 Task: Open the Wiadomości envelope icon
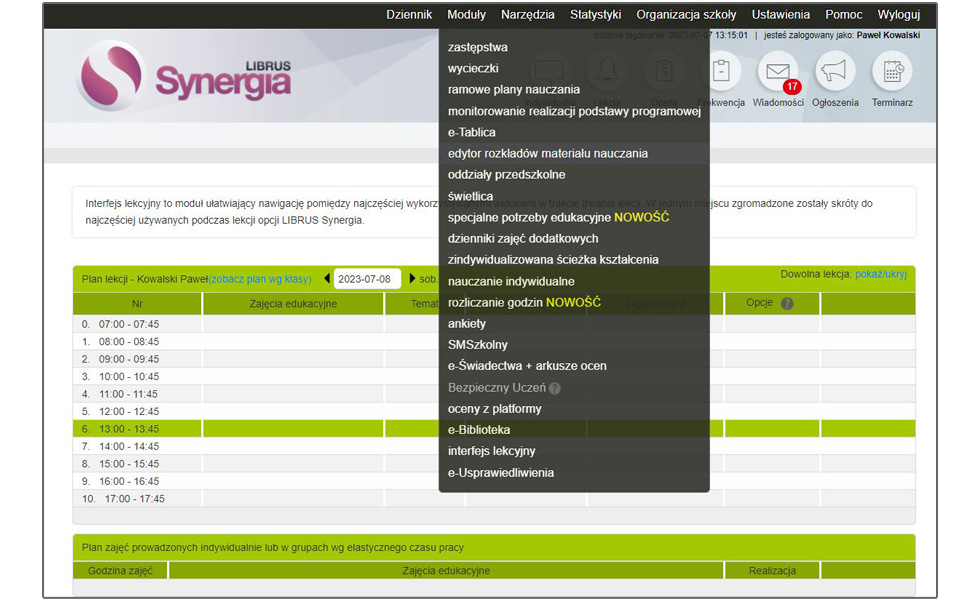(777, 71)
